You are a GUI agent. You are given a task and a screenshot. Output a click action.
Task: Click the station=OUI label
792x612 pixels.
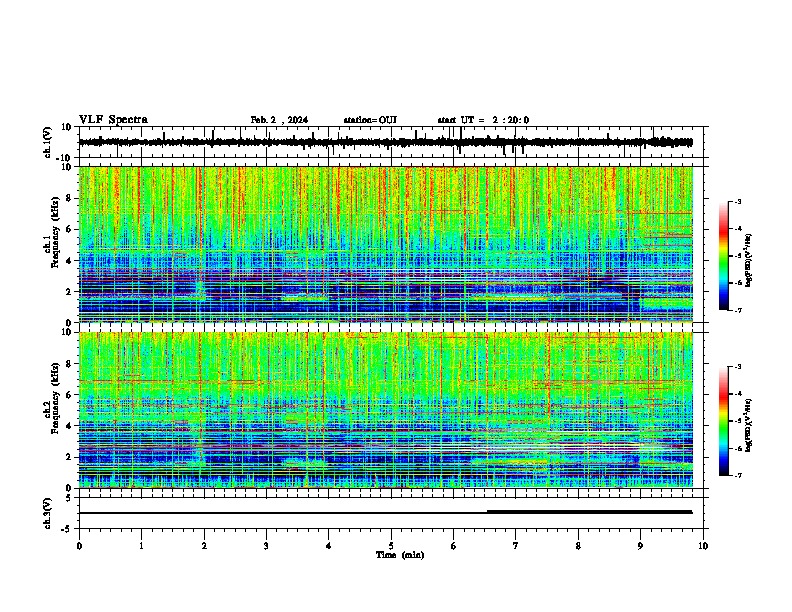tap(370, 120)
